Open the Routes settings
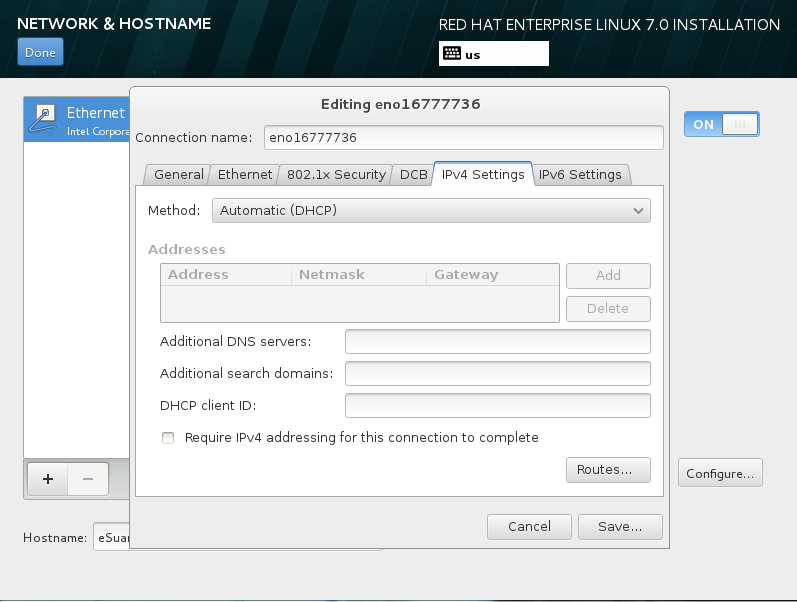This screenshot has width=797, height=602. coord(607,469)
